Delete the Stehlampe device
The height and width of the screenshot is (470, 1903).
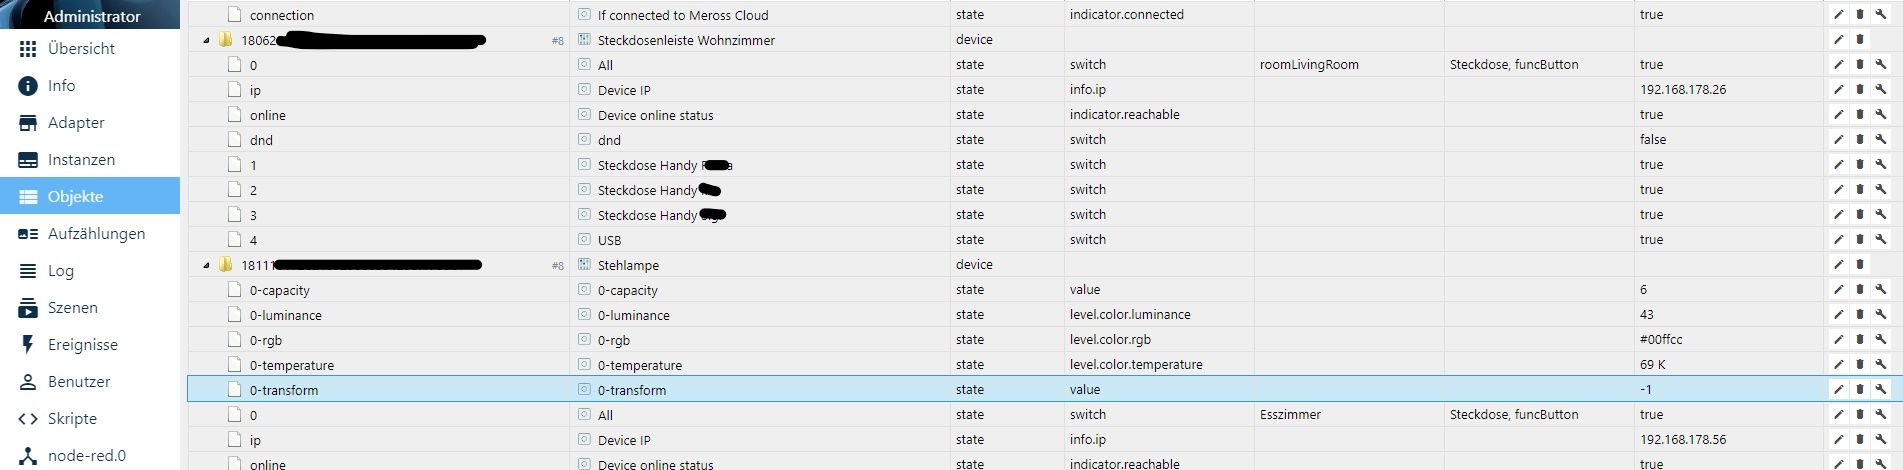pos(1860,265)
